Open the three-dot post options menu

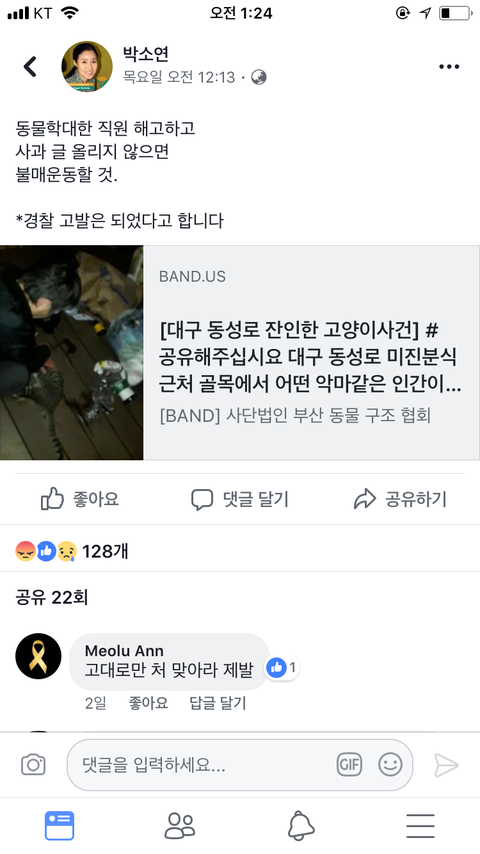[x=449, y=66]
